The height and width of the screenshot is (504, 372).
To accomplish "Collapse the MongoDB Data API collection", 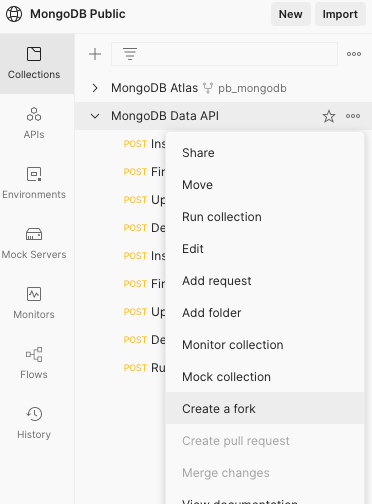I will pyautogui.click(x=95, y=116).
